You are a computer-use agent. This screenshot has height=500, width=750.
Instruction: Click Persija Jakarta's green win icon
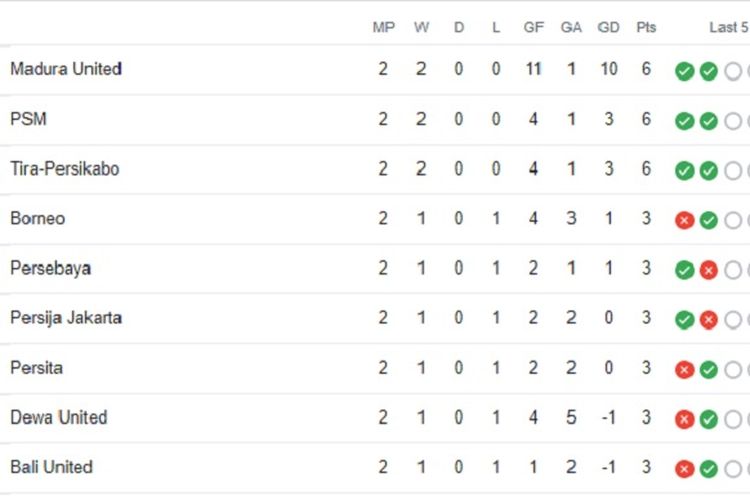(684, 320)
